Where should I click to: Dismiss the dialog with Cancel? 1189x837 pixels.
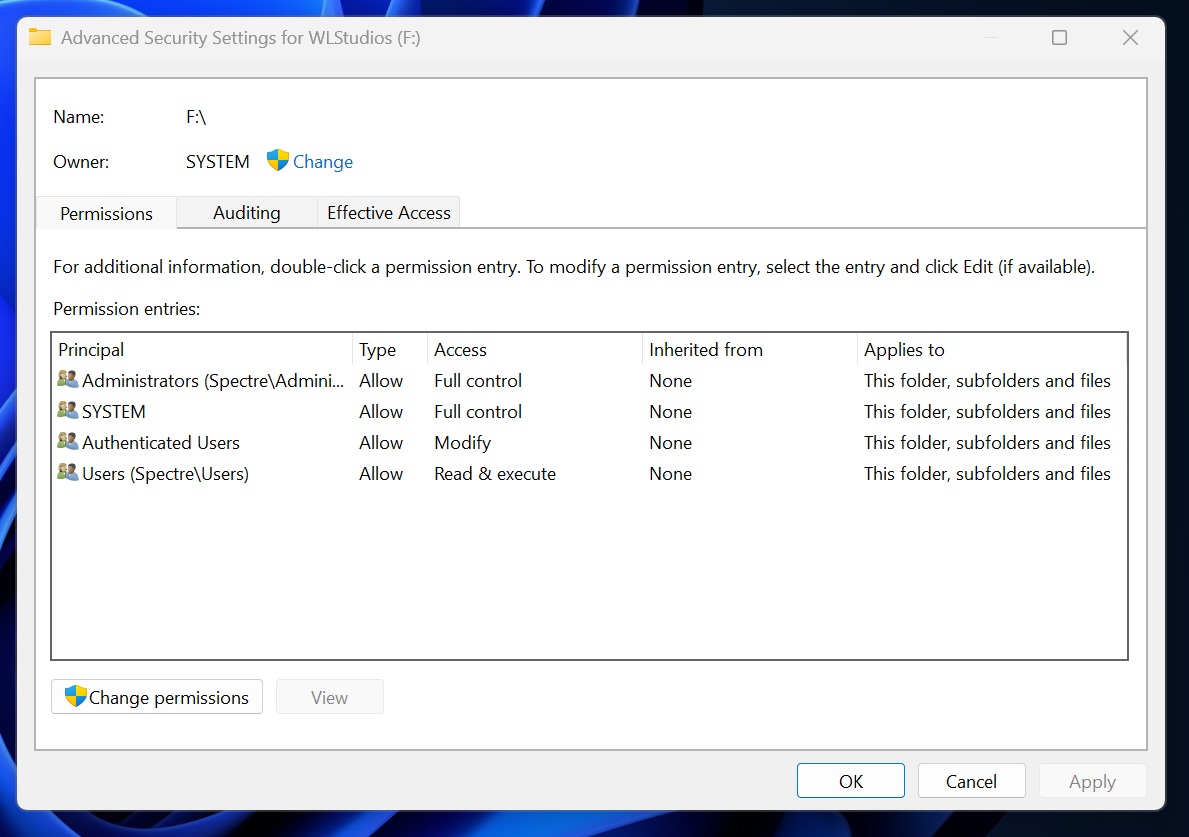click(x=971, y=780)
